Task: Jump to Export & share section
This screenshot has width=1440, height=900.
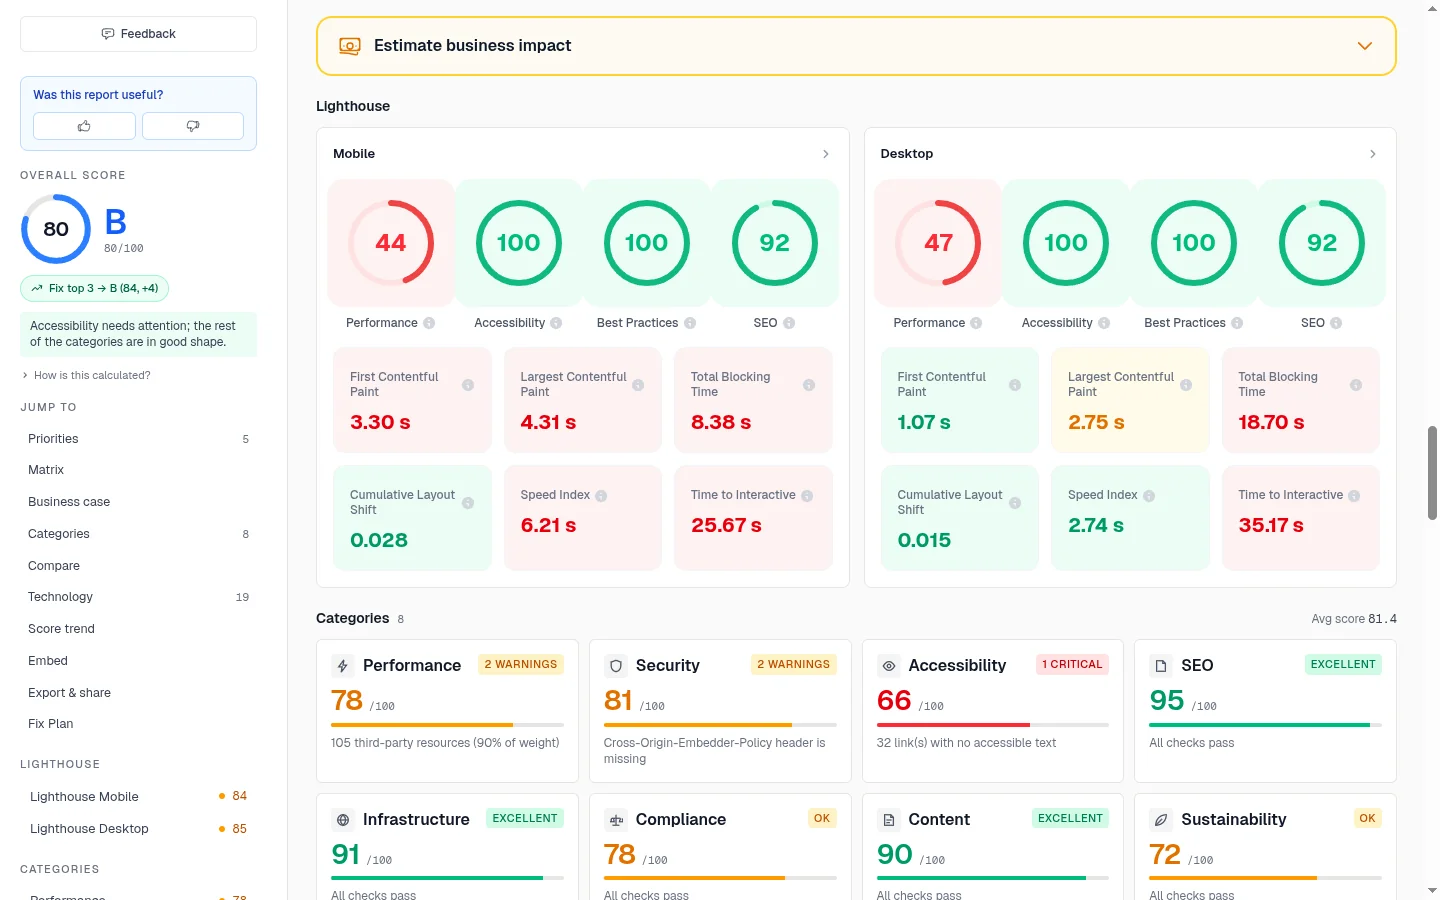Action: (138, 693)
